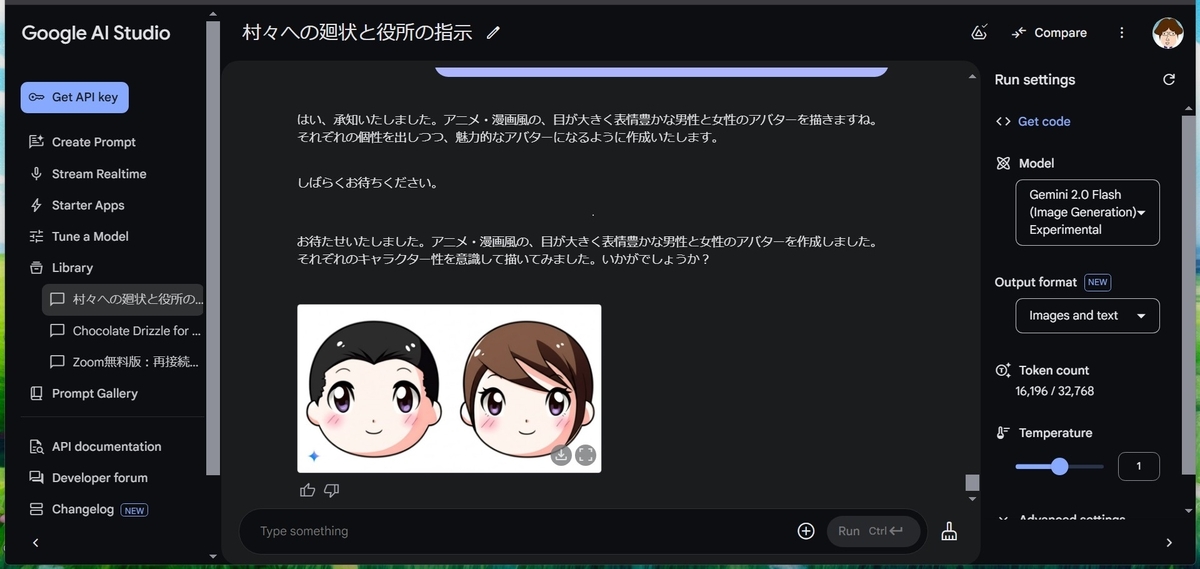This screenshot has height=569, width=1200.
Task: Click the chat area vertical scrollbar thumb
Action: click(x=971, y=482)
